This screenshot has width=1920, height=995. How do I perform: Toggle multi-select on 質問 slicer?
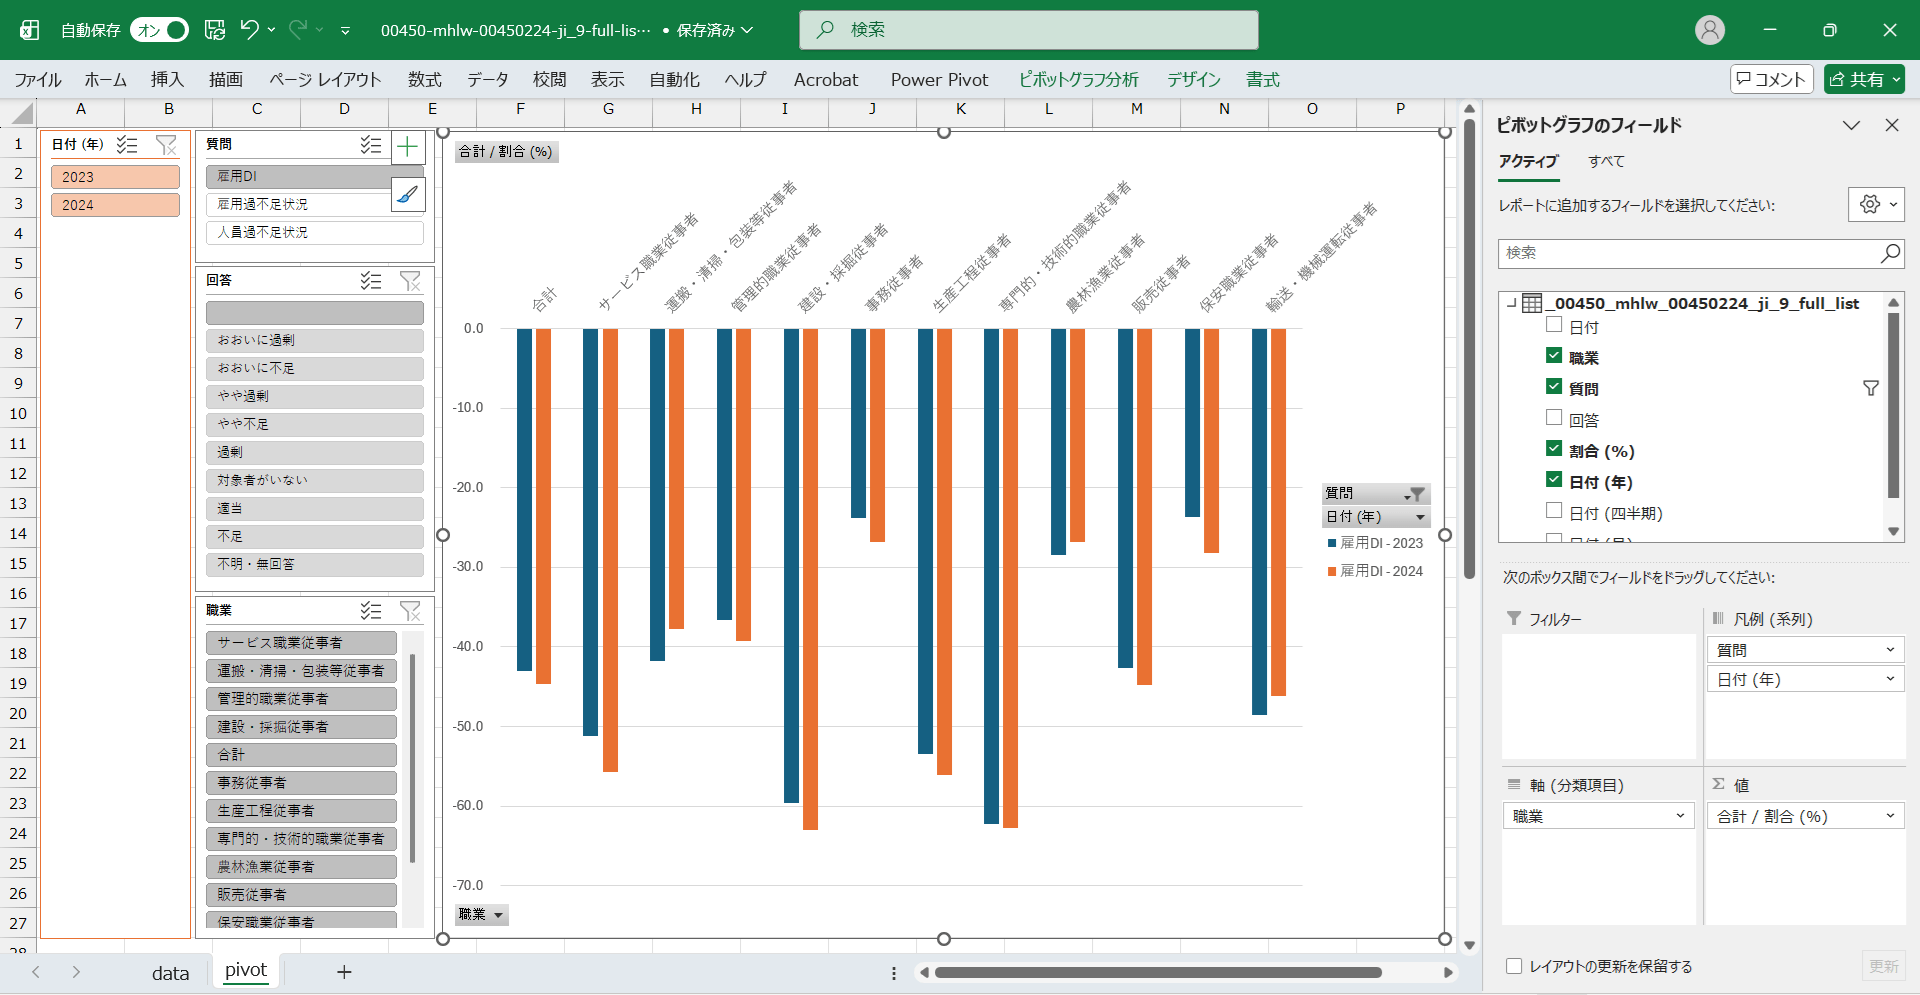tap(371, 145)
